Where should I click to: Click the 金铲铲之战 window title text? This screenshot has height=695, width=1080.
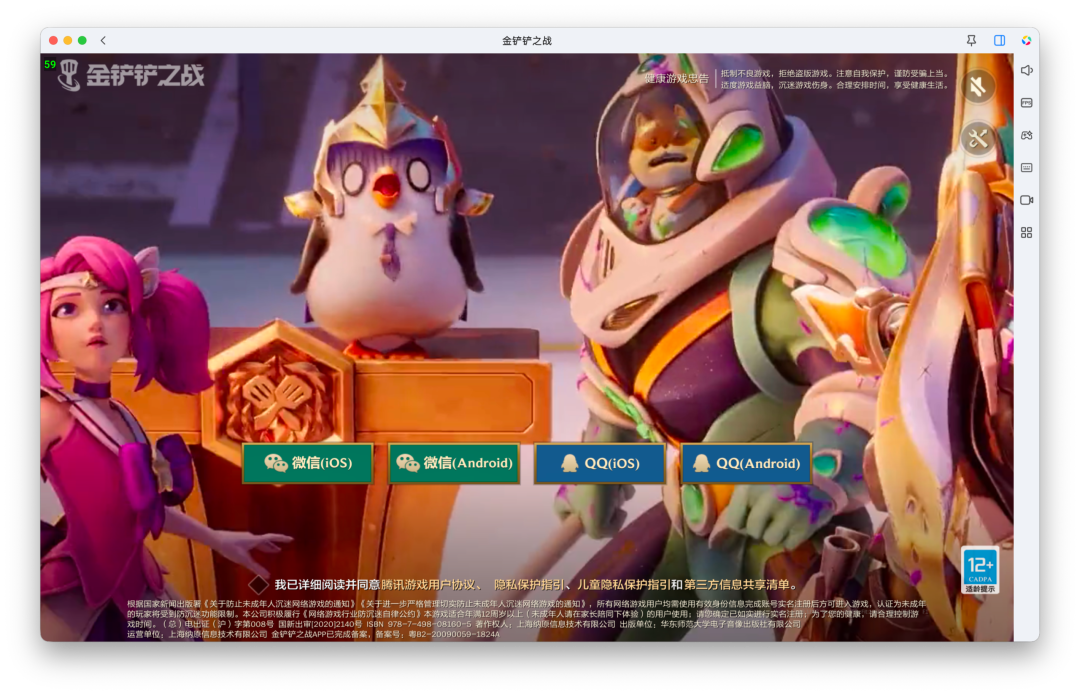tap(527, 41)
